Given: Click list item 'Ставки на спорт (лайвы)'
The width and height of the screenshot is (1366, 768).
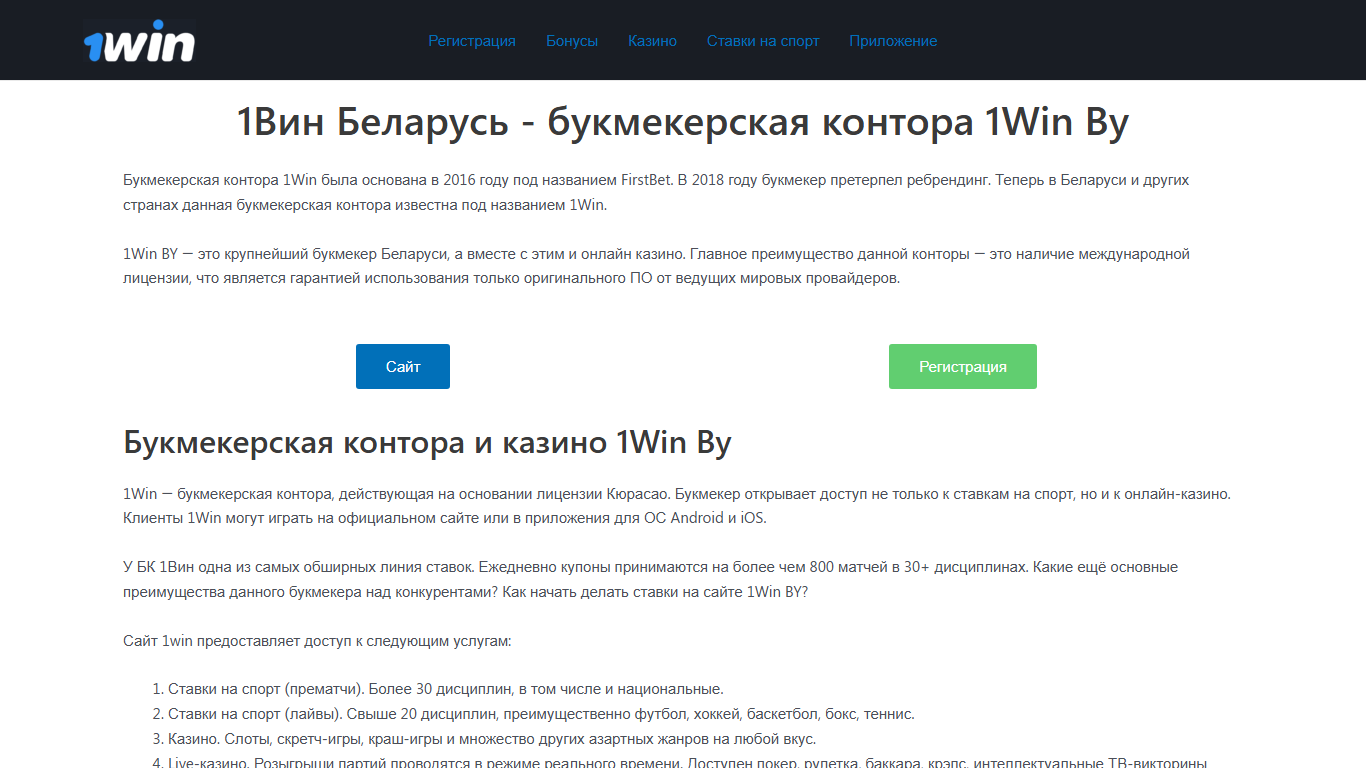Looking at the screenshot, I should tap(541, 714).
